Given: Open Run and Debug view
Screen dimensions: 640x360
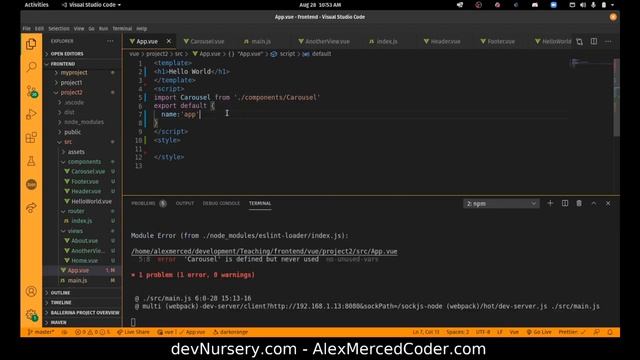Looking at the screenshot, I should 31,114.
